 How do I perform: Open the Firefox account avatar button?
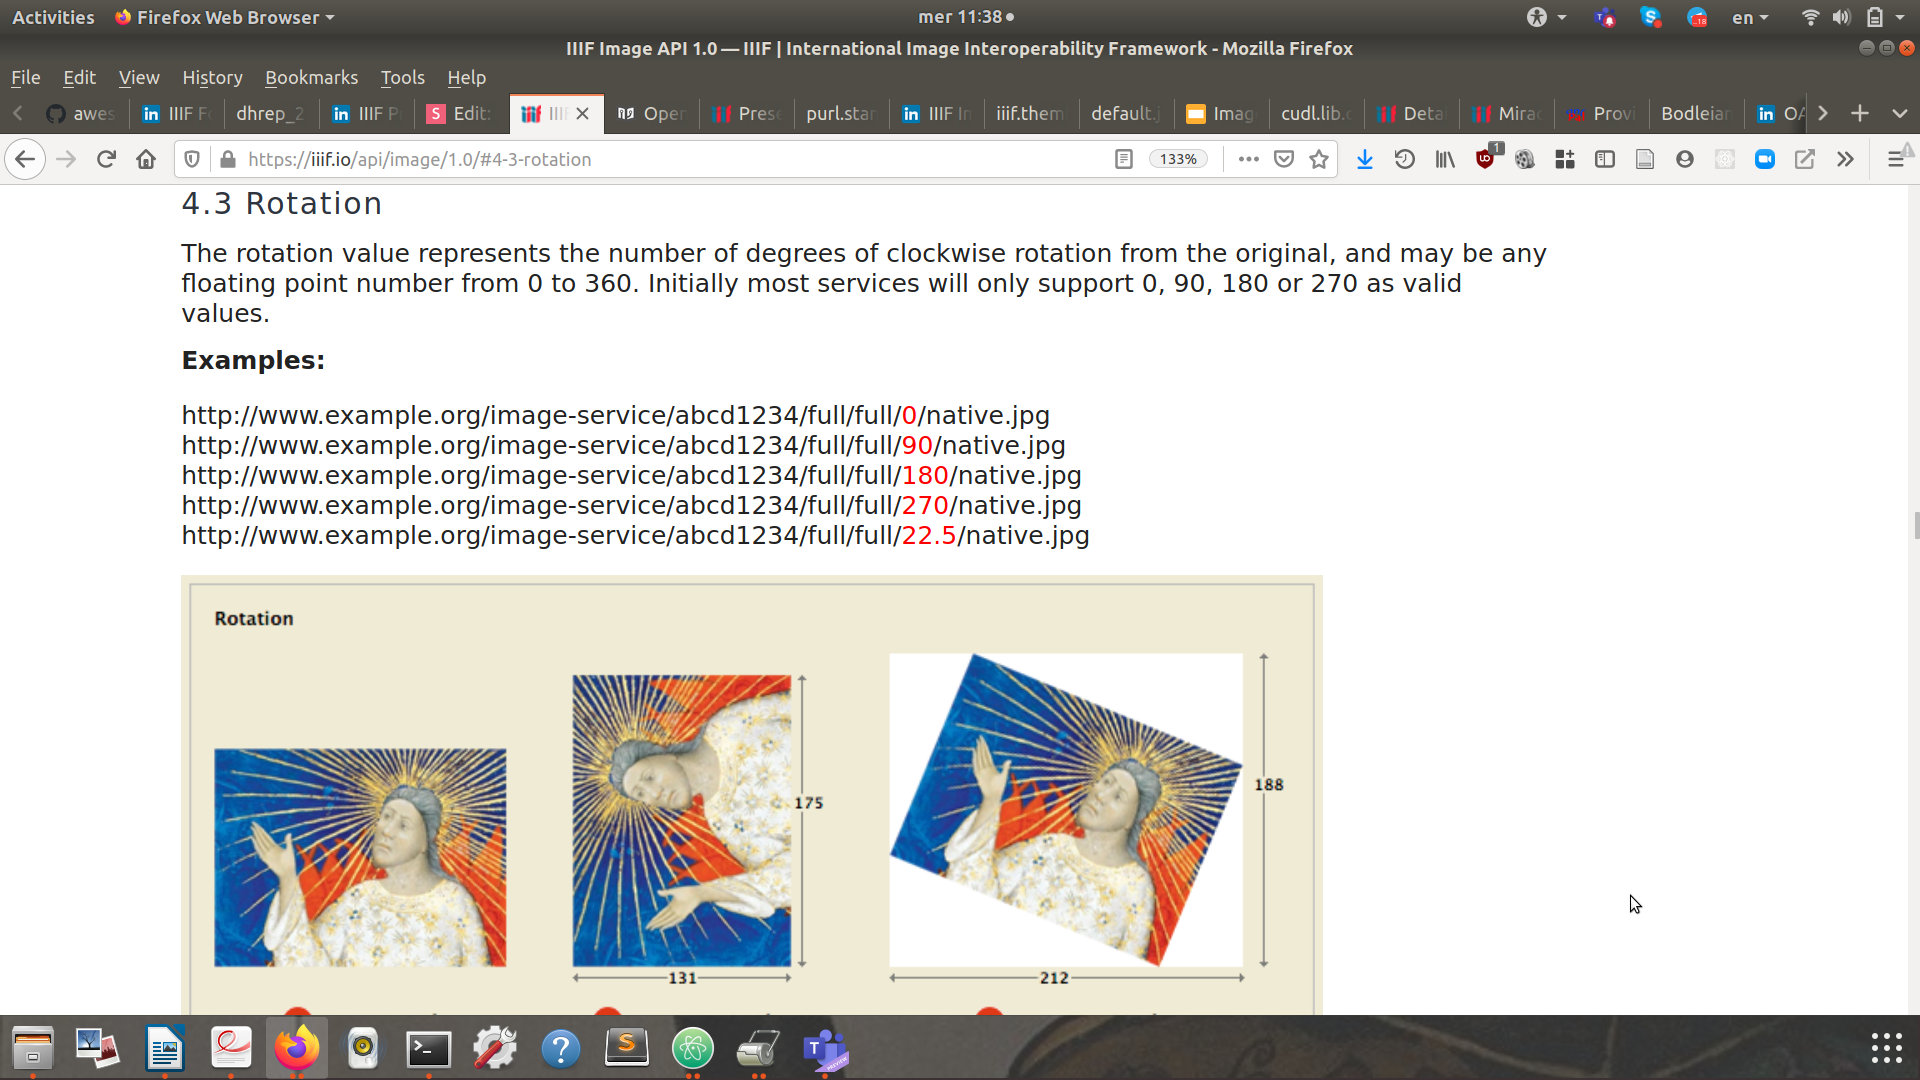tap(1684, 159)
